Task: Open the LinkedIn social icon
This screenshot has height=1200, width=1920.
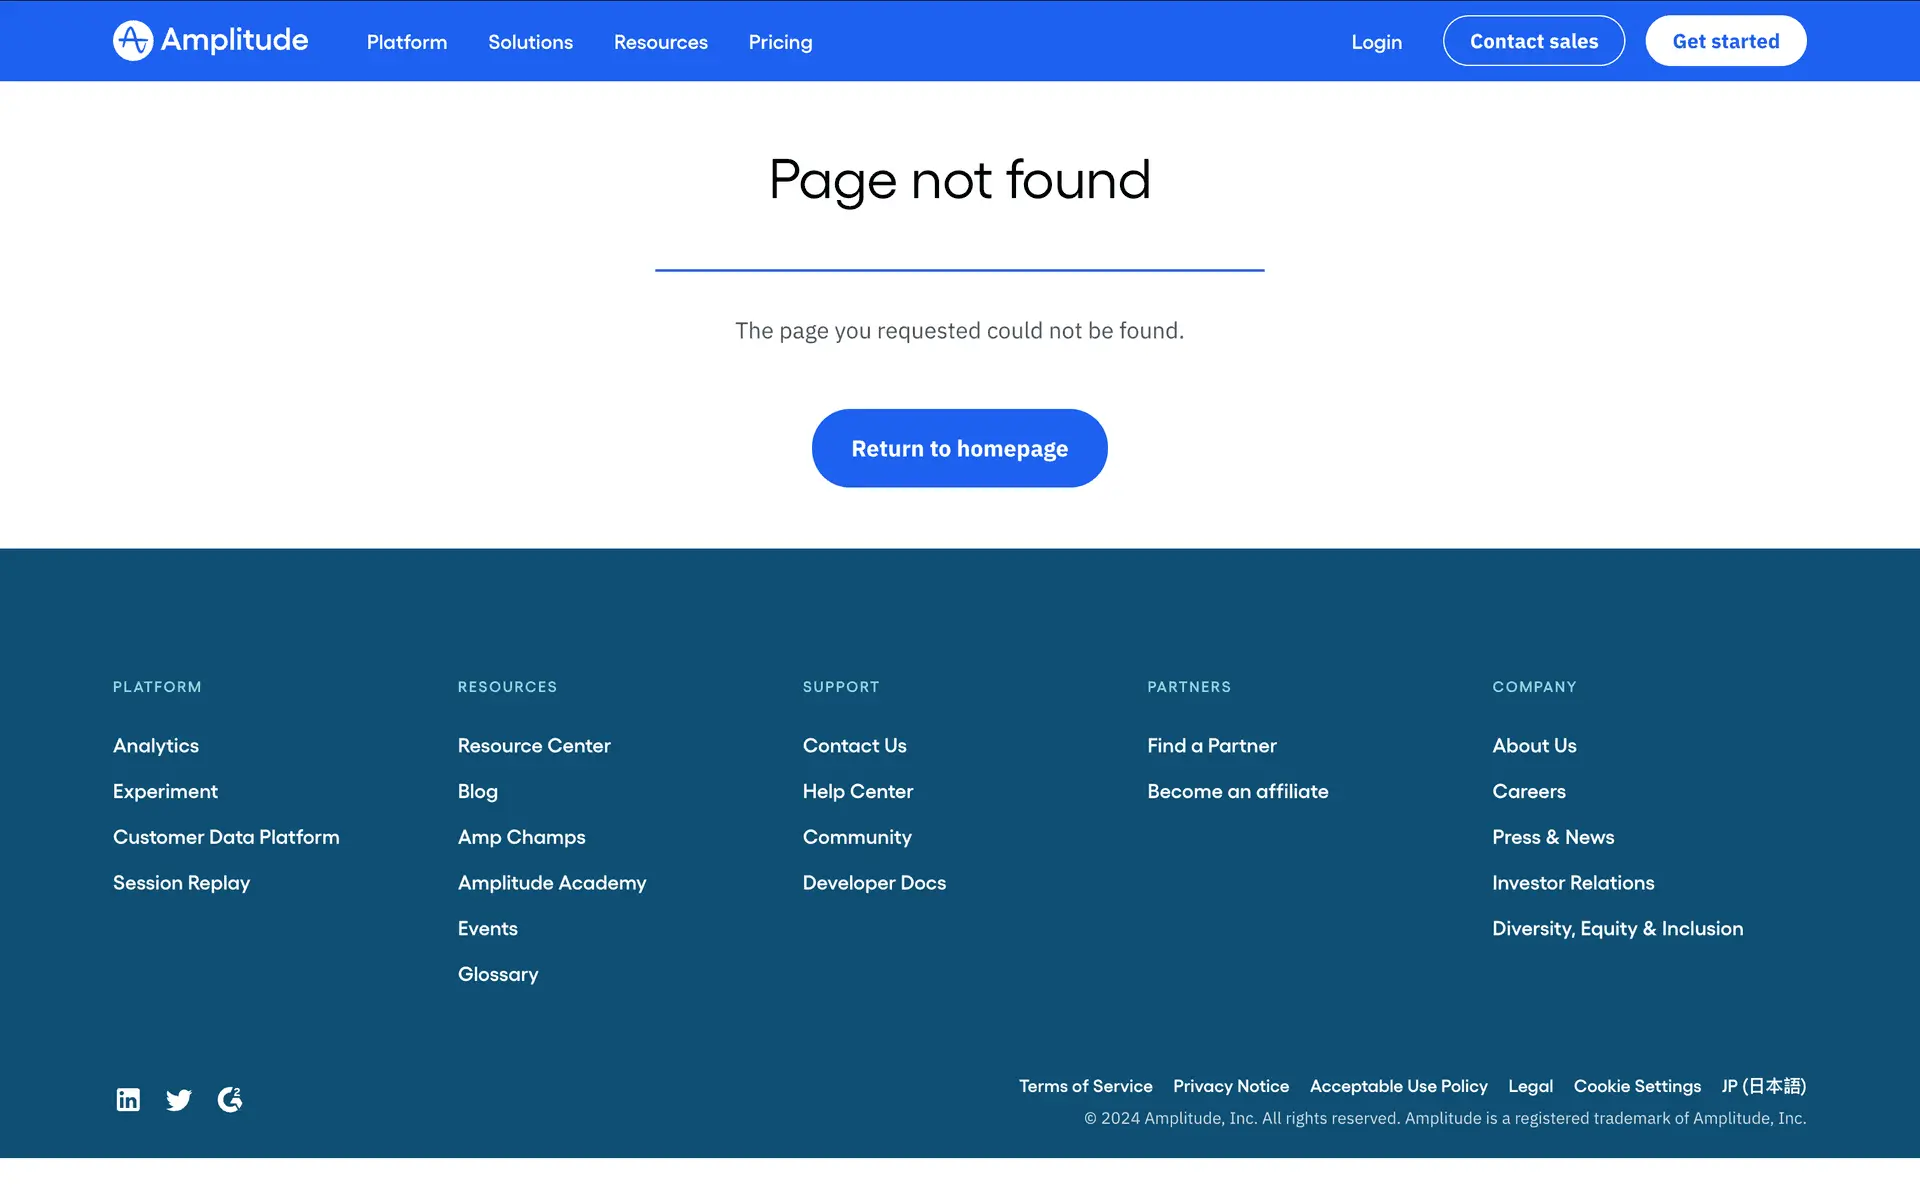Action: (128, 1100)
